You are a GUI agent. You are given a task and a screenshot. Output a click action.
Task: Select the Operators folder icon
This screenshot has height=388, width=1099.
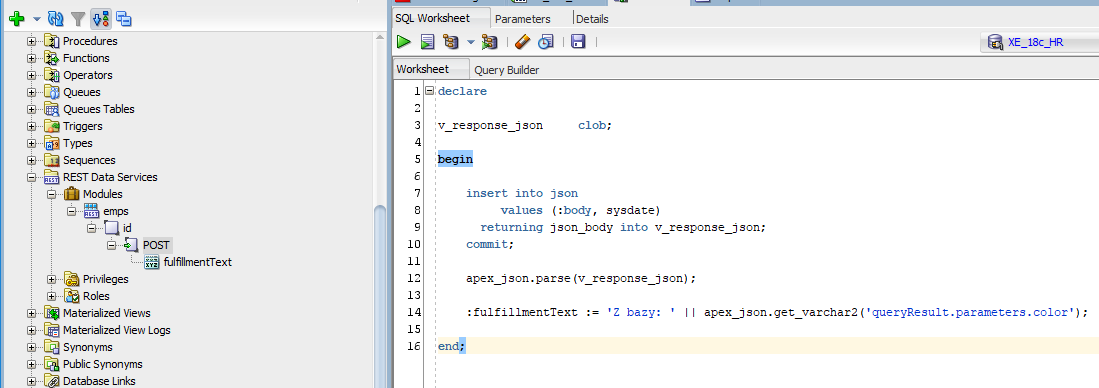pyautogui.click(x=52, y=75)
